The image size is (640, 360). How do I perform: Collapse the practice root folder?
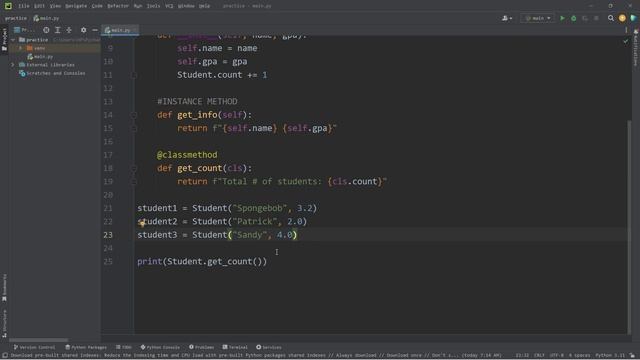tap(13, 40)
